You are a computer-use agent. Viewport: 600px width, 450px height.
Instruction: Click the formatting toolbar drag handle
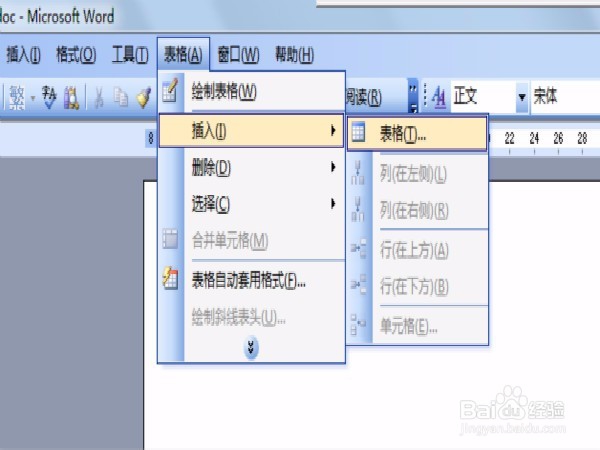[425, 96]
